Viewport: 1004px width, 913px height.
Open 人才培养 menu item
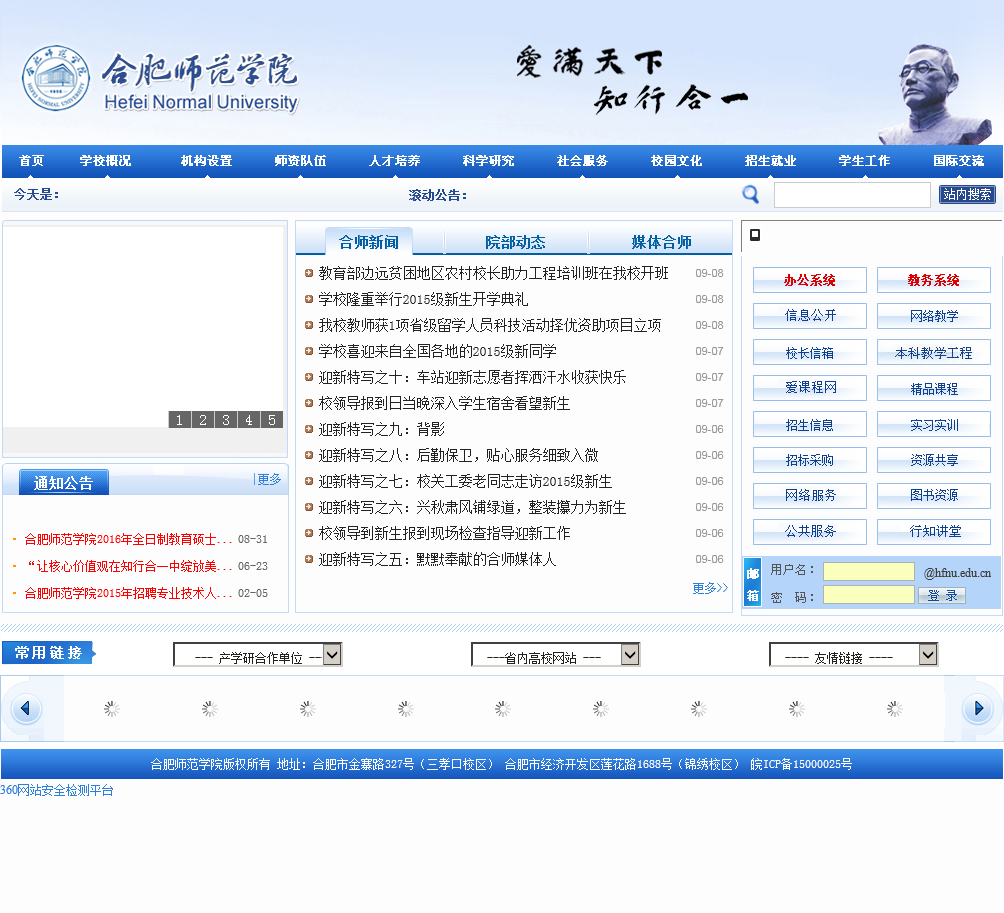pyautogui.click(x=394, y=161)
